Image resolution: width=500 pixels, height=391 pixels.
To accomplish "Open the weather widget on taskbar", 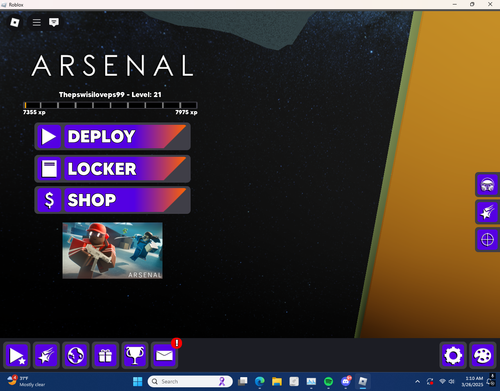I will pos(27,381).
